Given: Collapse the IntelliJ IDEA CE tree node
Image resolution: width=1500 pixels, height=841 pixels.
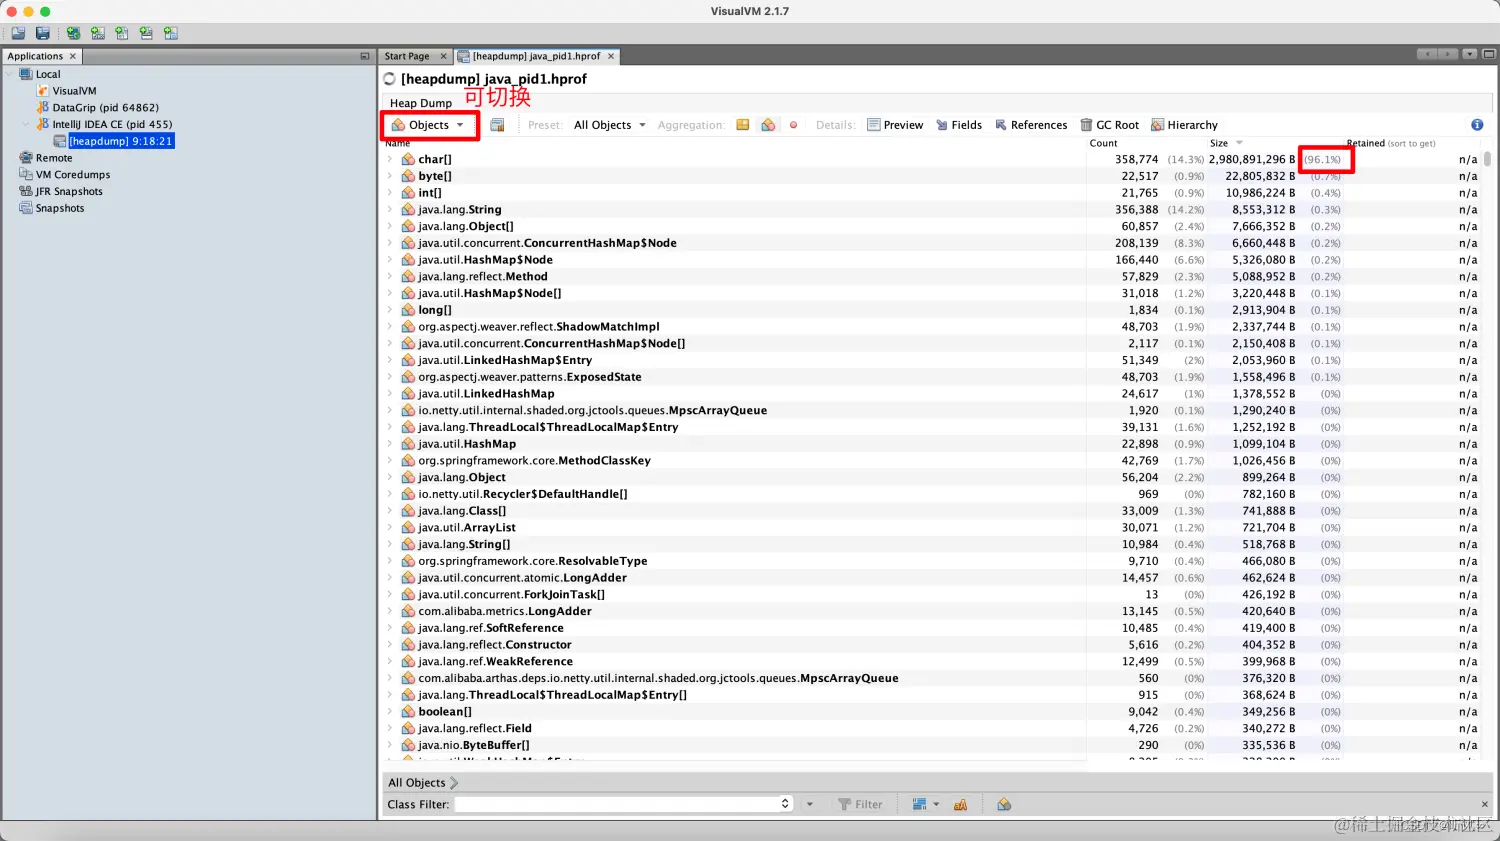Looking at the screenshot, I should 26,124.
